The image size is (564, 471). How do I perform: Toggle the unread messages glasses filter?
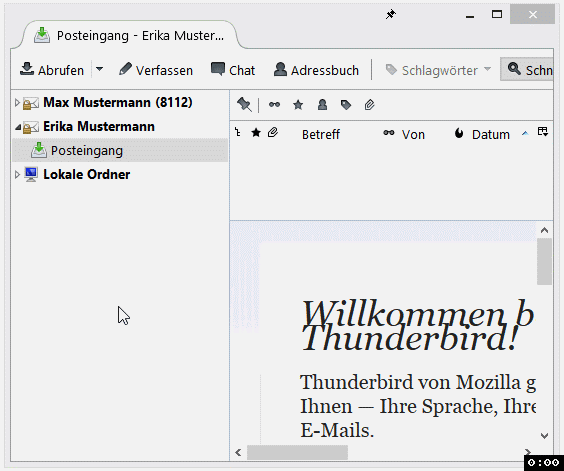click(x=274, y=105)
